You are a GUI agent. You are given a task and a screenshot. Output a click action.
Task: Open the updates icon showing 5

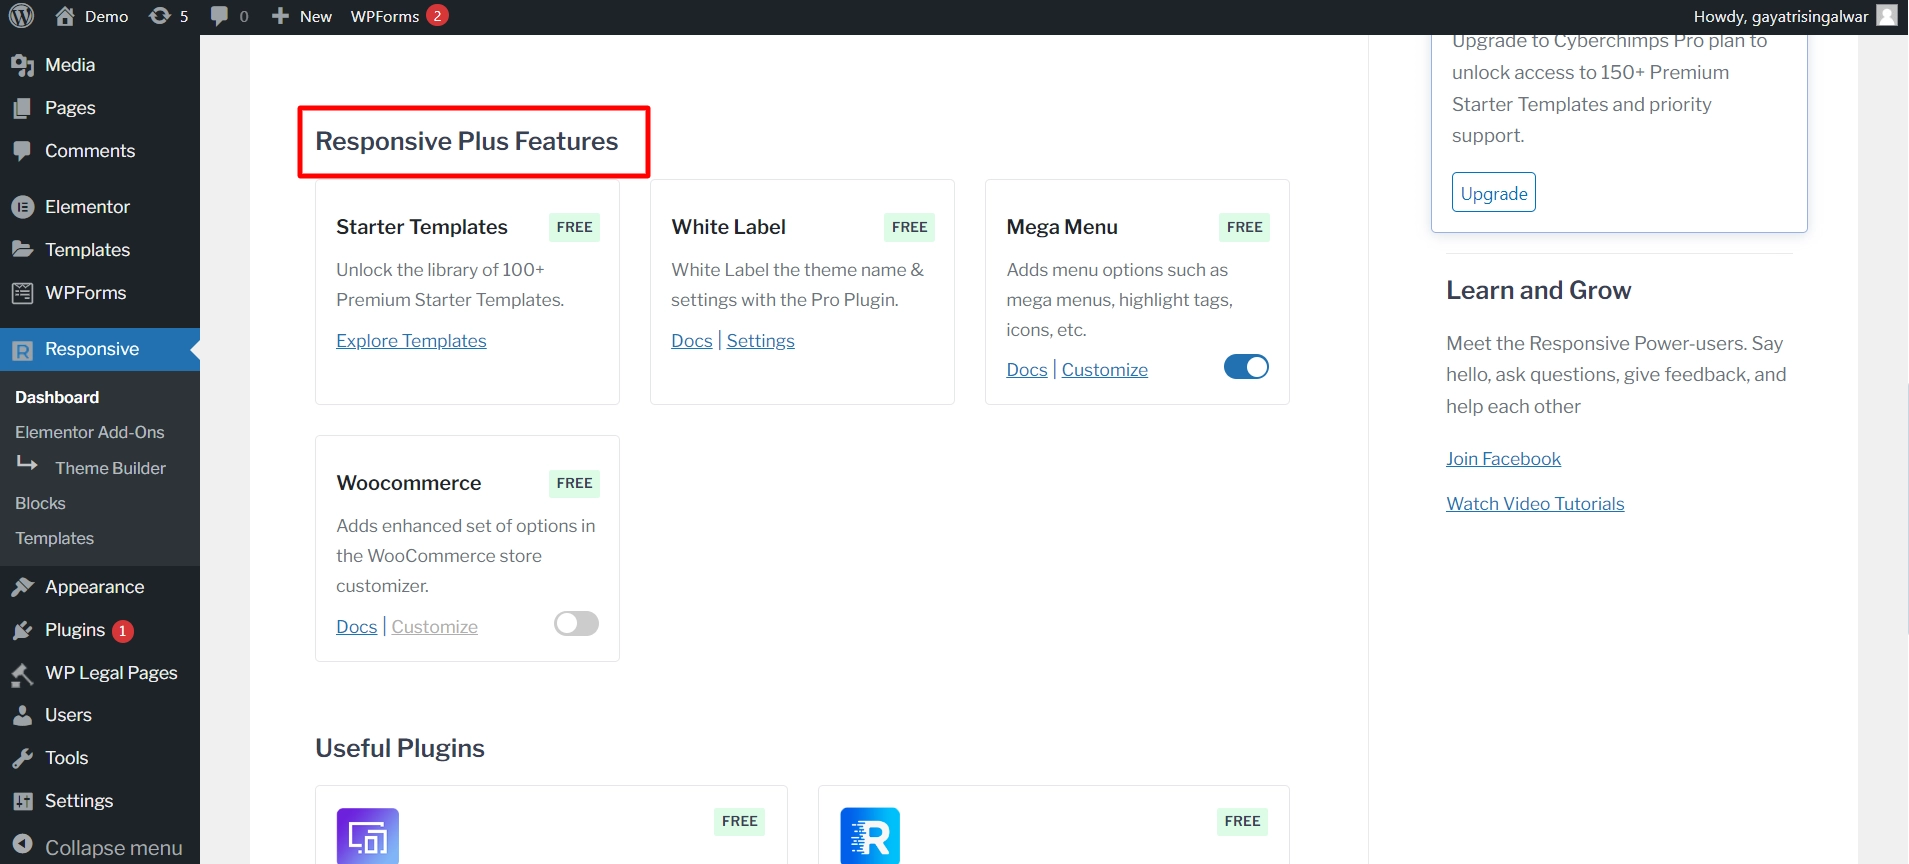click(x=159, y=16)
